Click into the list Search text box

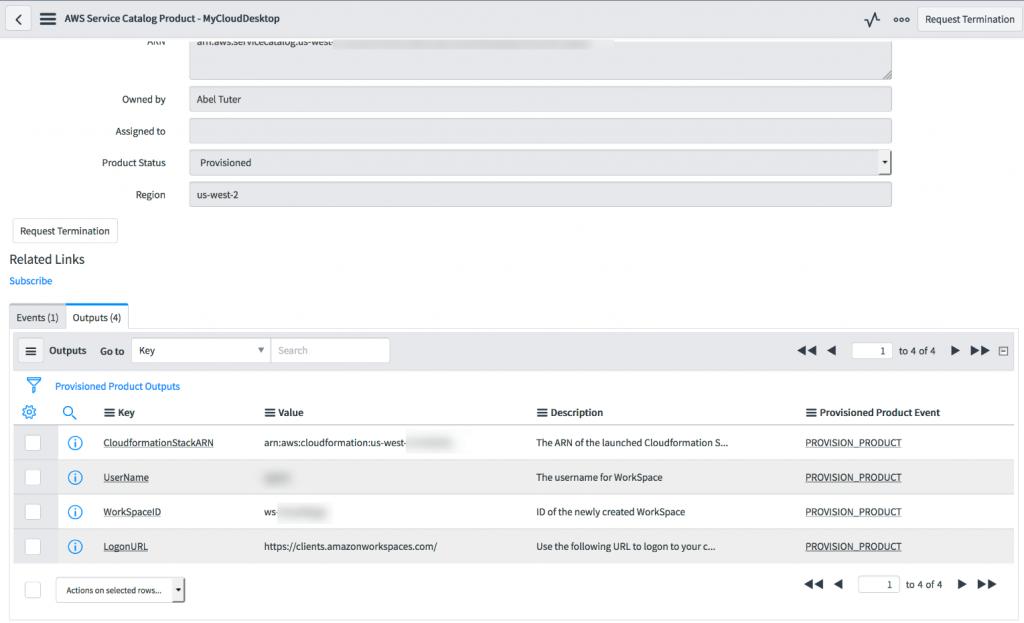tap(330, 350)
